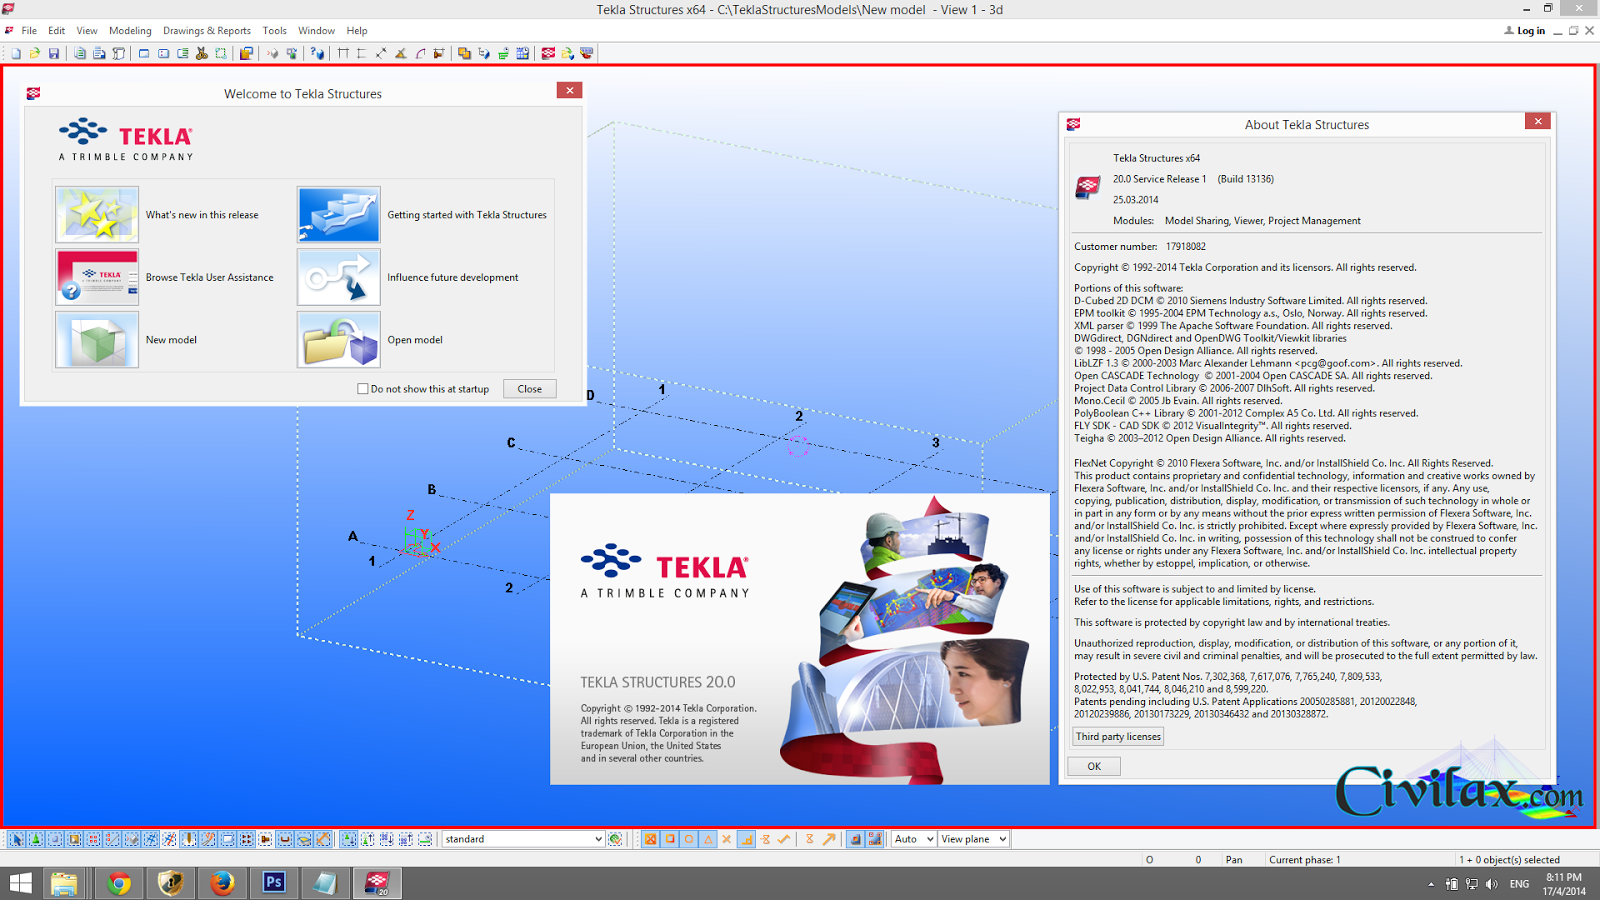Click the select all arrow icon in selection toolbar

pos(17,840)
